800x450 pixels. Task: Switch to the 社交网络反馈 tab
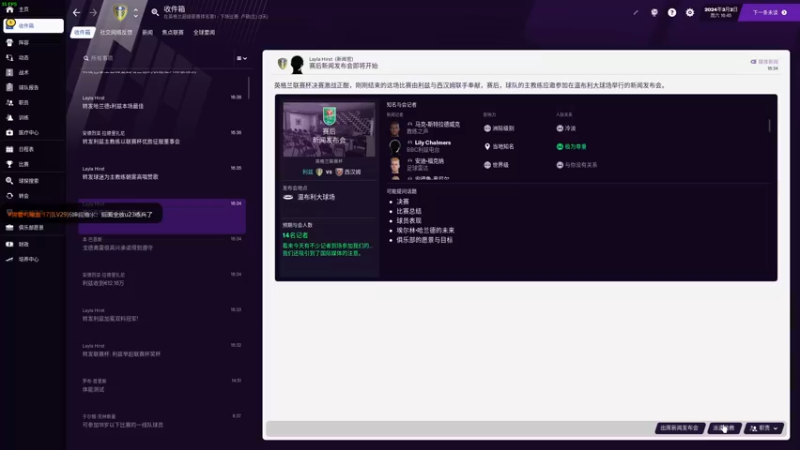[116, 32]
